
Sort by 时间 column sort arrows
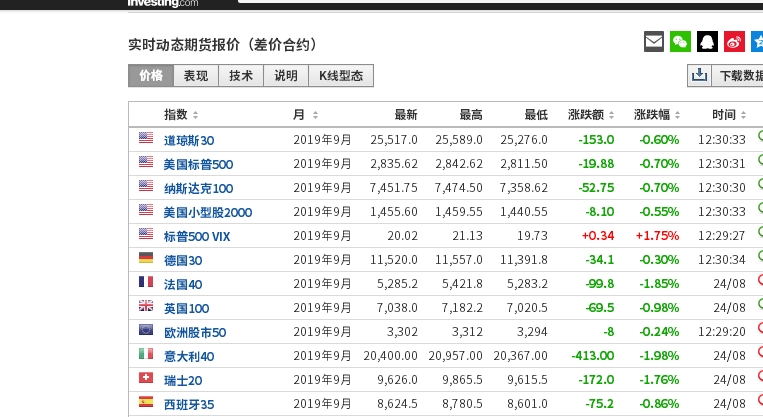[743, 115]
